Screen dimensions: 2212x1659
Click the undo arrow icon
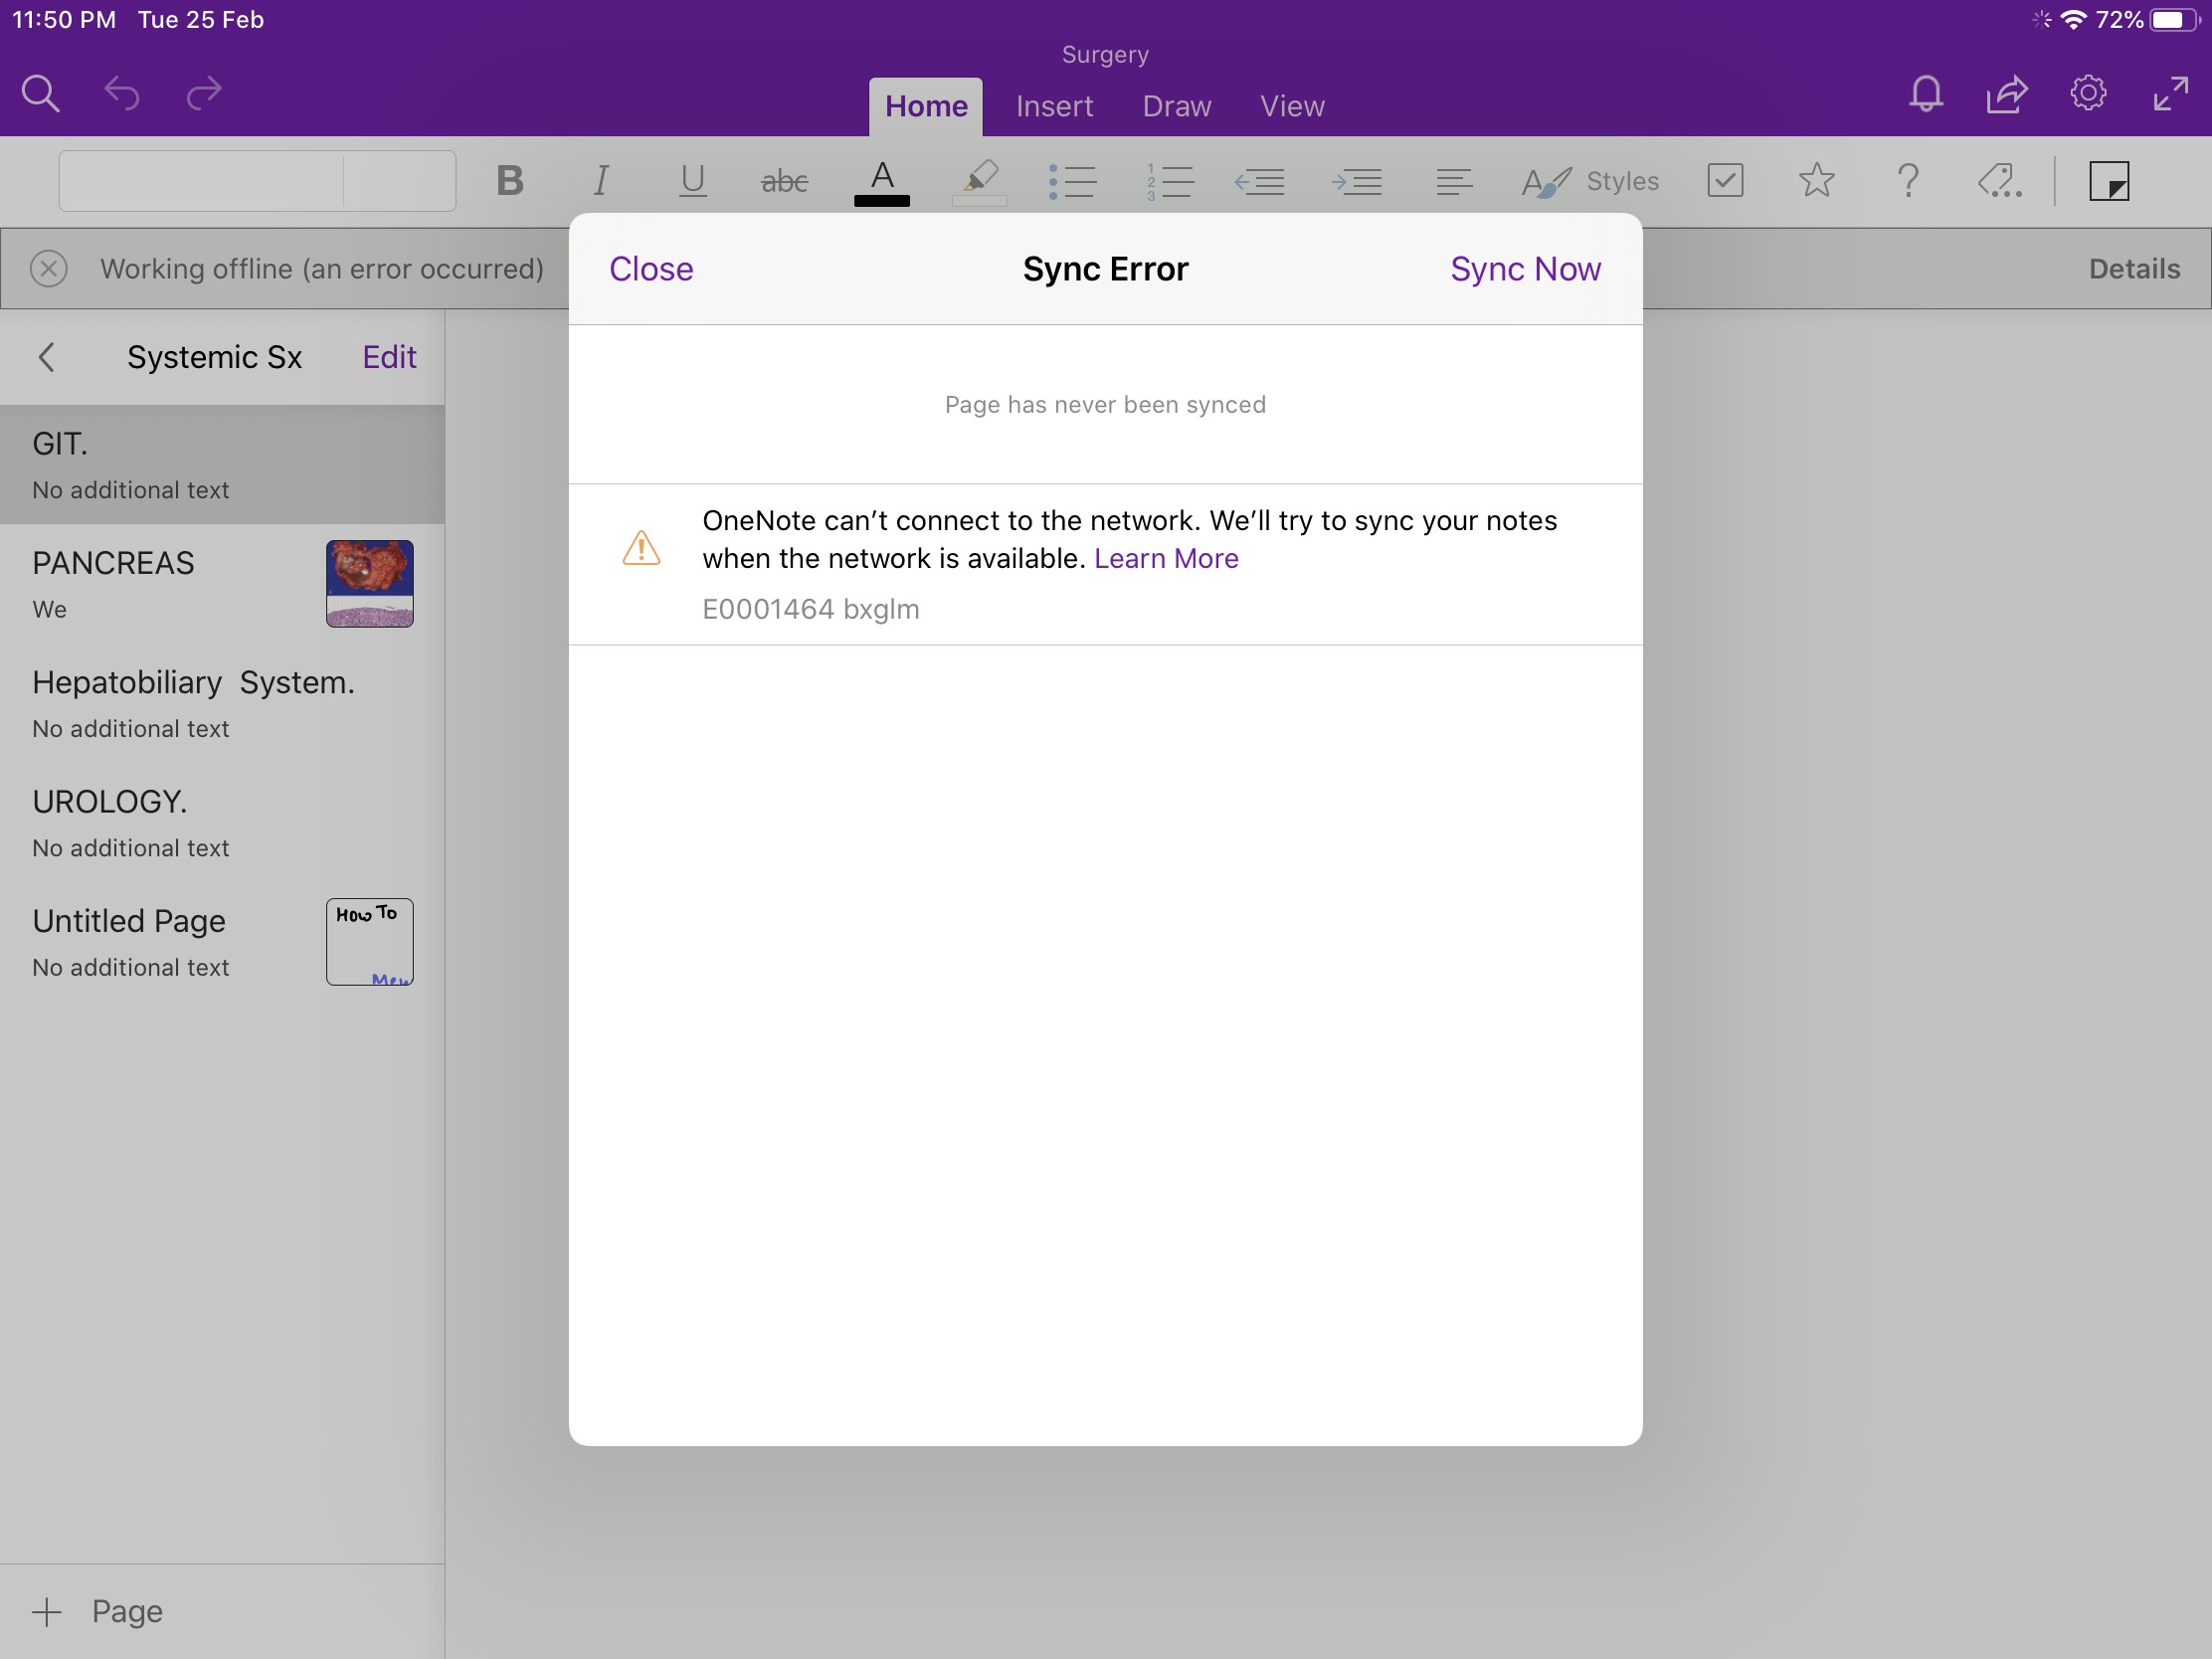click(x=122, y=94)
